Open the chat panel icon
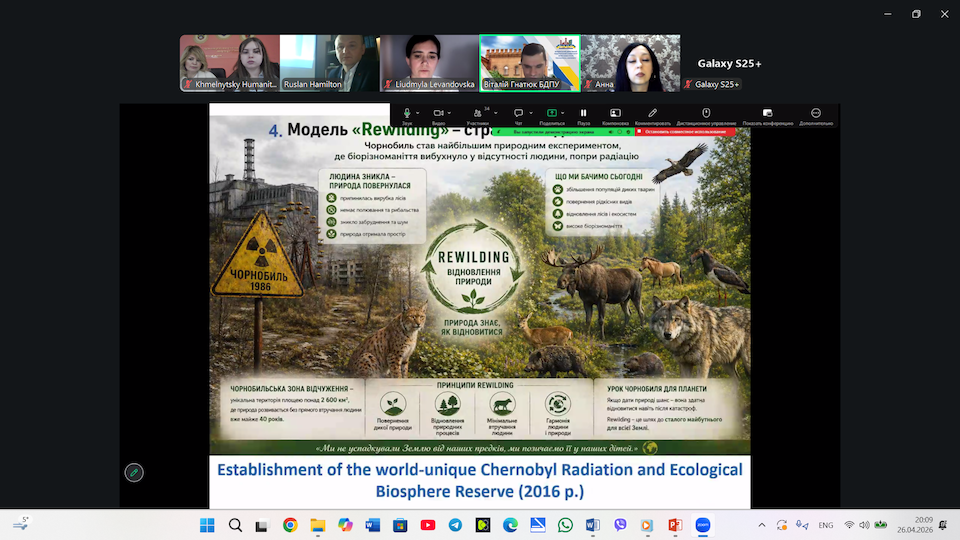 point(518,114)
